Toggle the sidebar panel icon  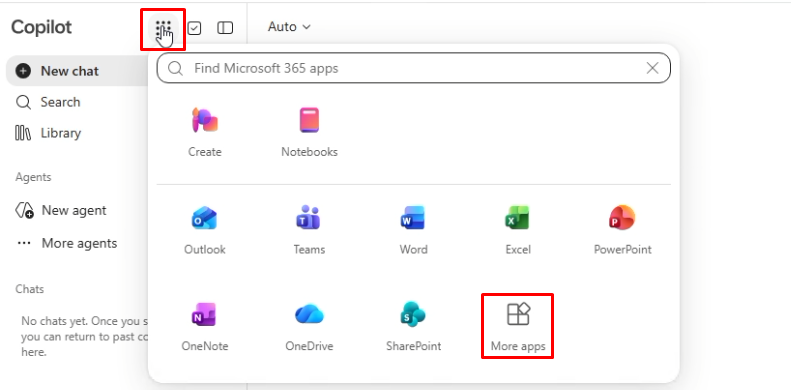pos(225,28)
